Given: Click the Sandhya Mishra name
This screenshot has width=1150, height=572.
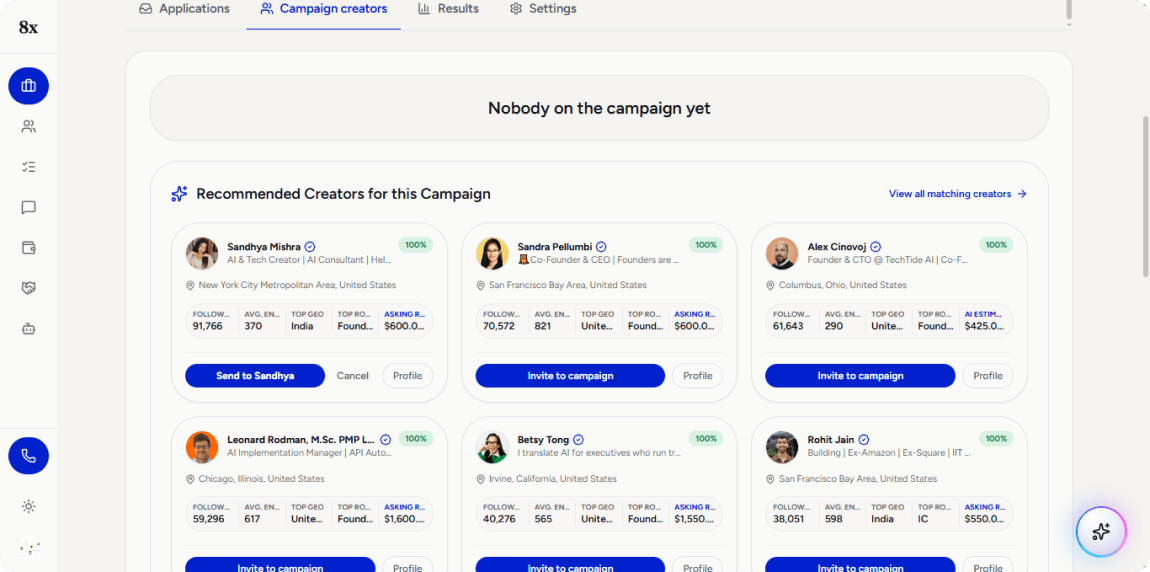Looking at the screenshot, I should (x=264, y=247).
